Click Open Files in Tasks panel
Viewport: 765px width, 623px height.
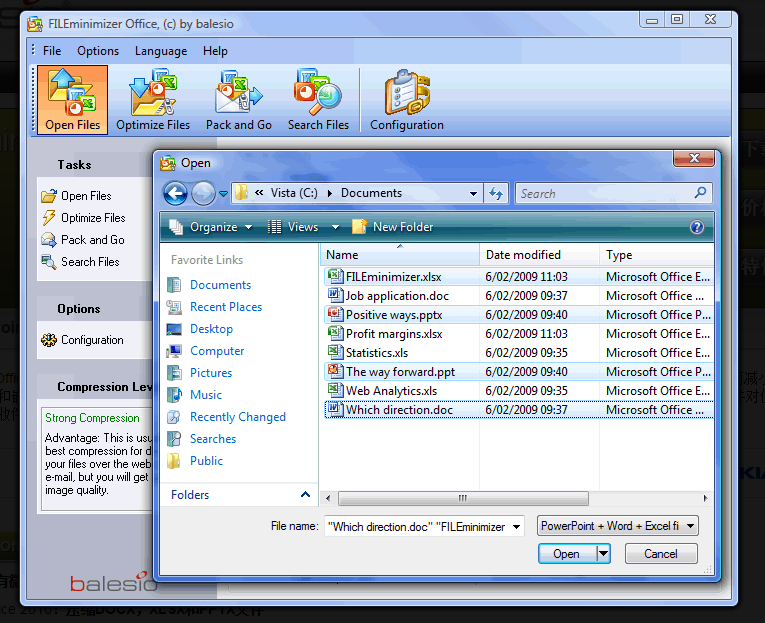click(x=77, y=196)
